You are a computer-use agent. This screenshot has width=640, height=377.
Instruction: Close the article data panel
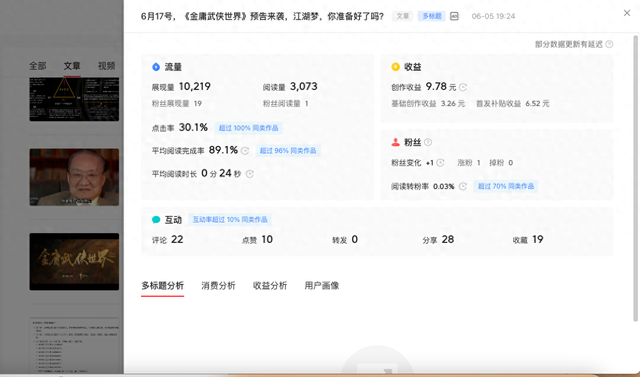click(627, 13)
